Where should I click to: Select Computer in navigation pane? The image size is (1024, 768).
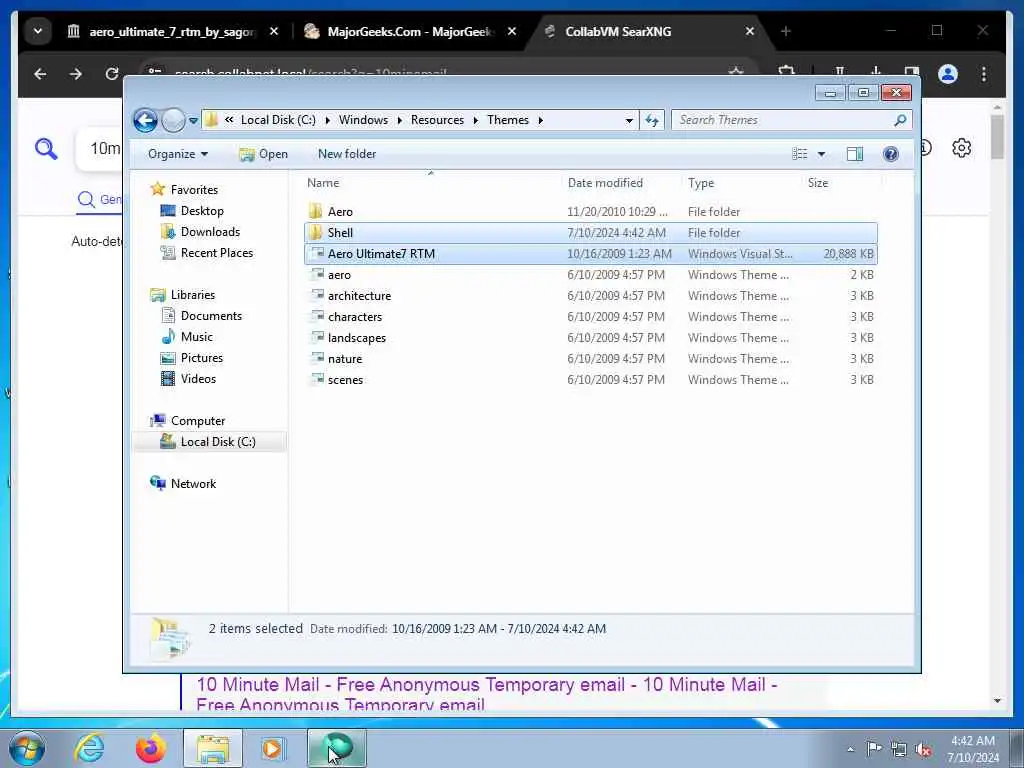coord(198,421)
